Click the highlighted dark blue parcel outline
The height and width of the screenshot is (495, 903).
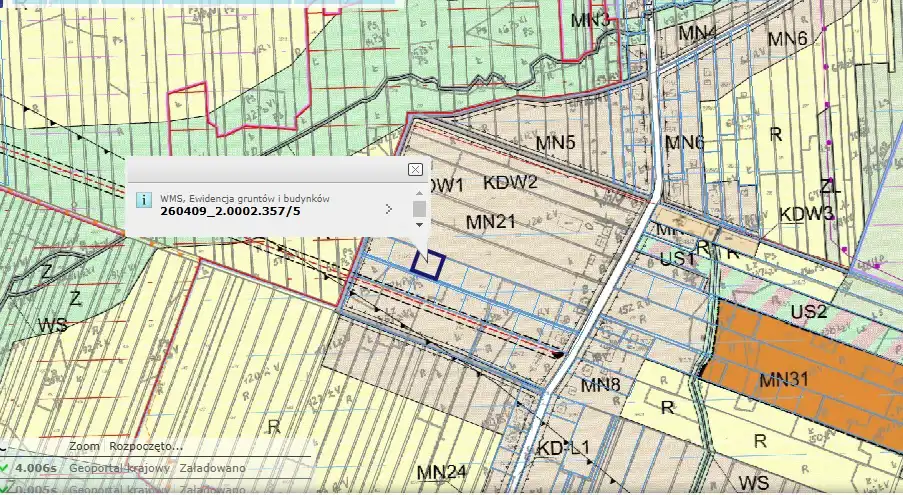pyautogui.click(x=428, y=264)
